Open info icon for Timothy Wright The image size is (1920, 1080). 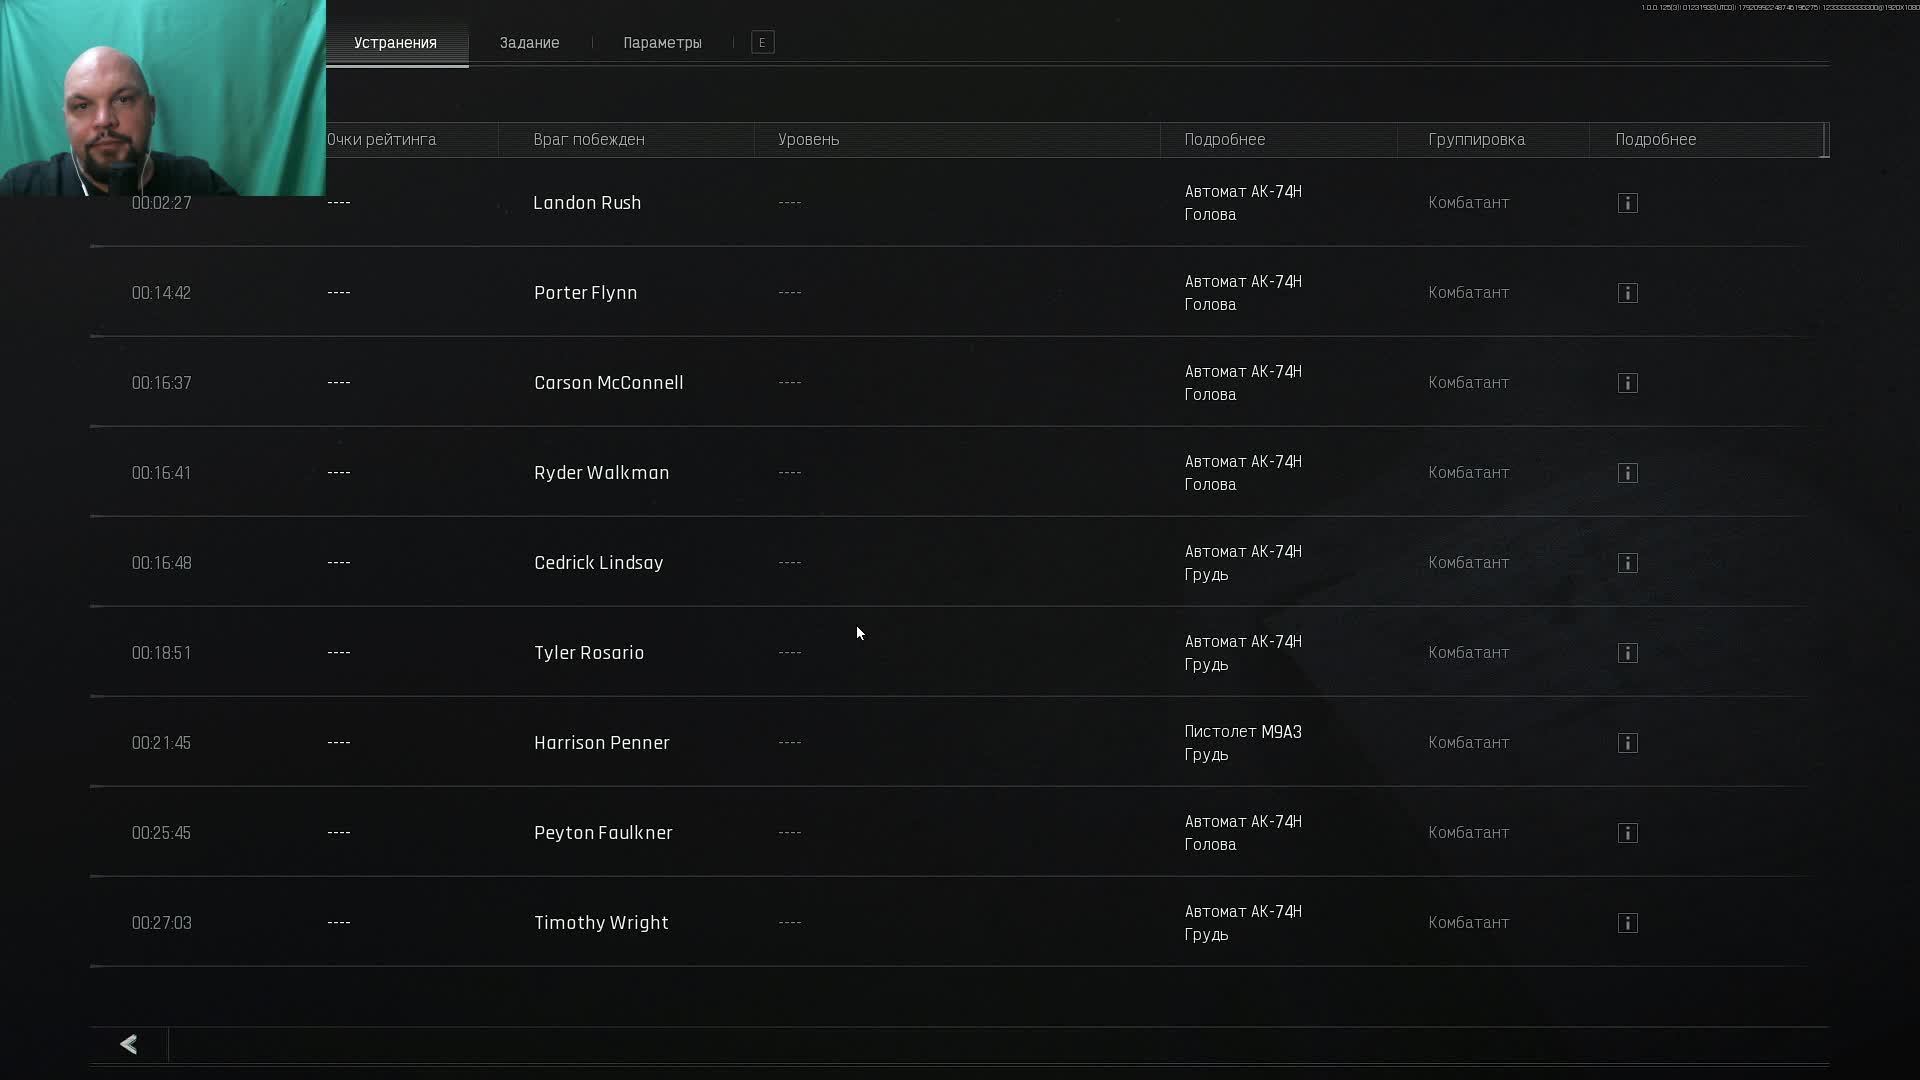coord(1627,923)
